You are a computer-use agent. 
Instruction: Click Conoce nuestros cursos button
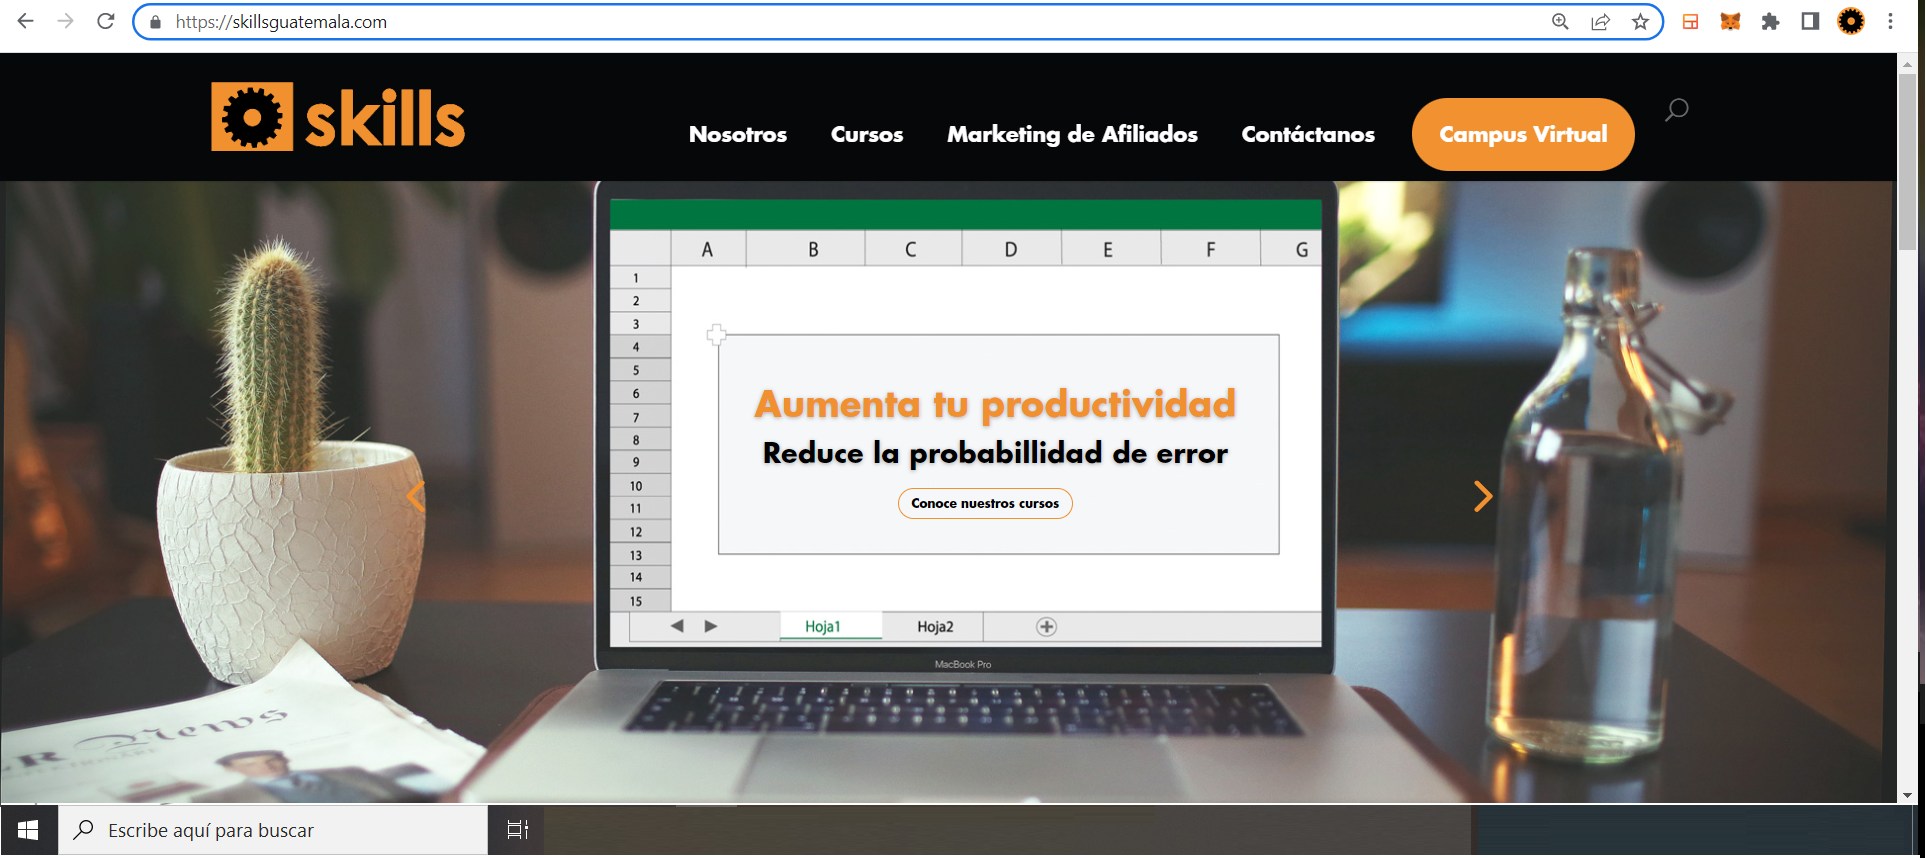point(985,503)
